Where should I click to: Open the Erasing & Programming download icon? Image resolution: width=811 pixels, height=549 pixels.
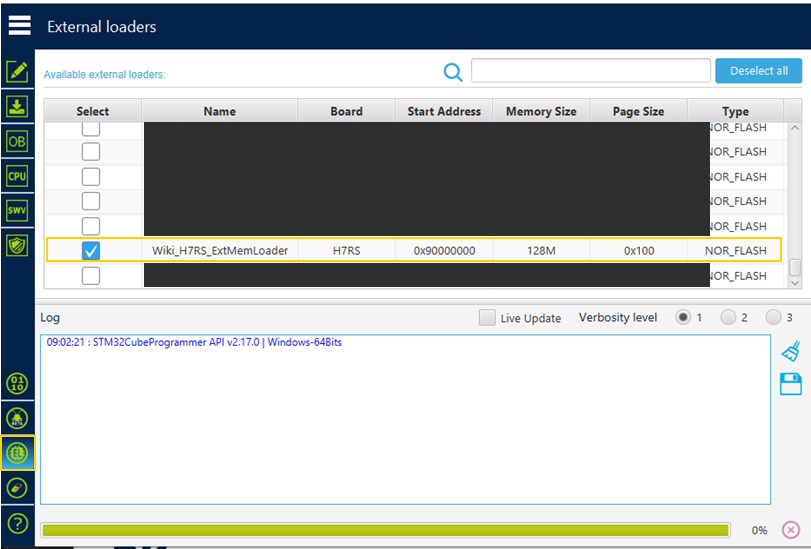(17, 106)
